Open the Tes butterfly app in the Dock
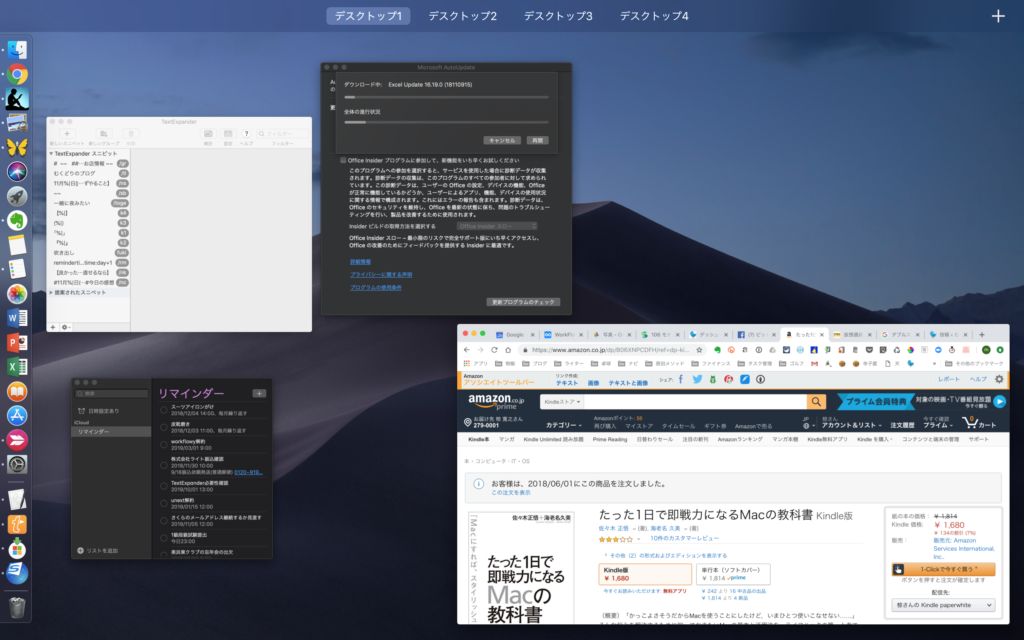Screen dimensions: 1024x640 (17, 147)
